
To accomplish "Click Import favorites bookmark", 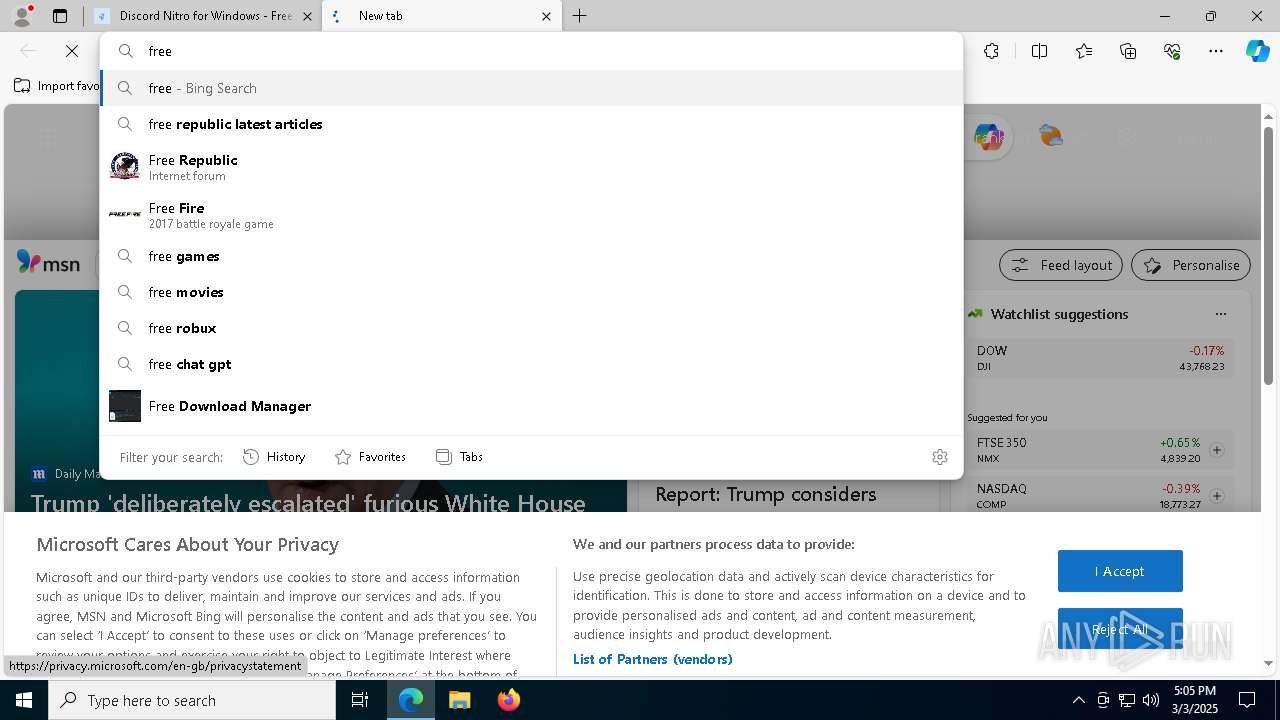I will [x=57, y=86].
